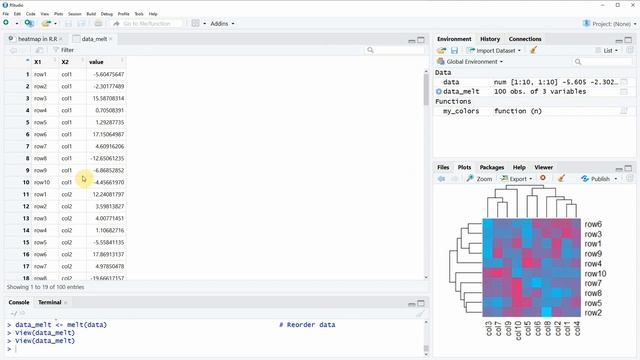Click the Save workspace disk icon

point(454,51)
